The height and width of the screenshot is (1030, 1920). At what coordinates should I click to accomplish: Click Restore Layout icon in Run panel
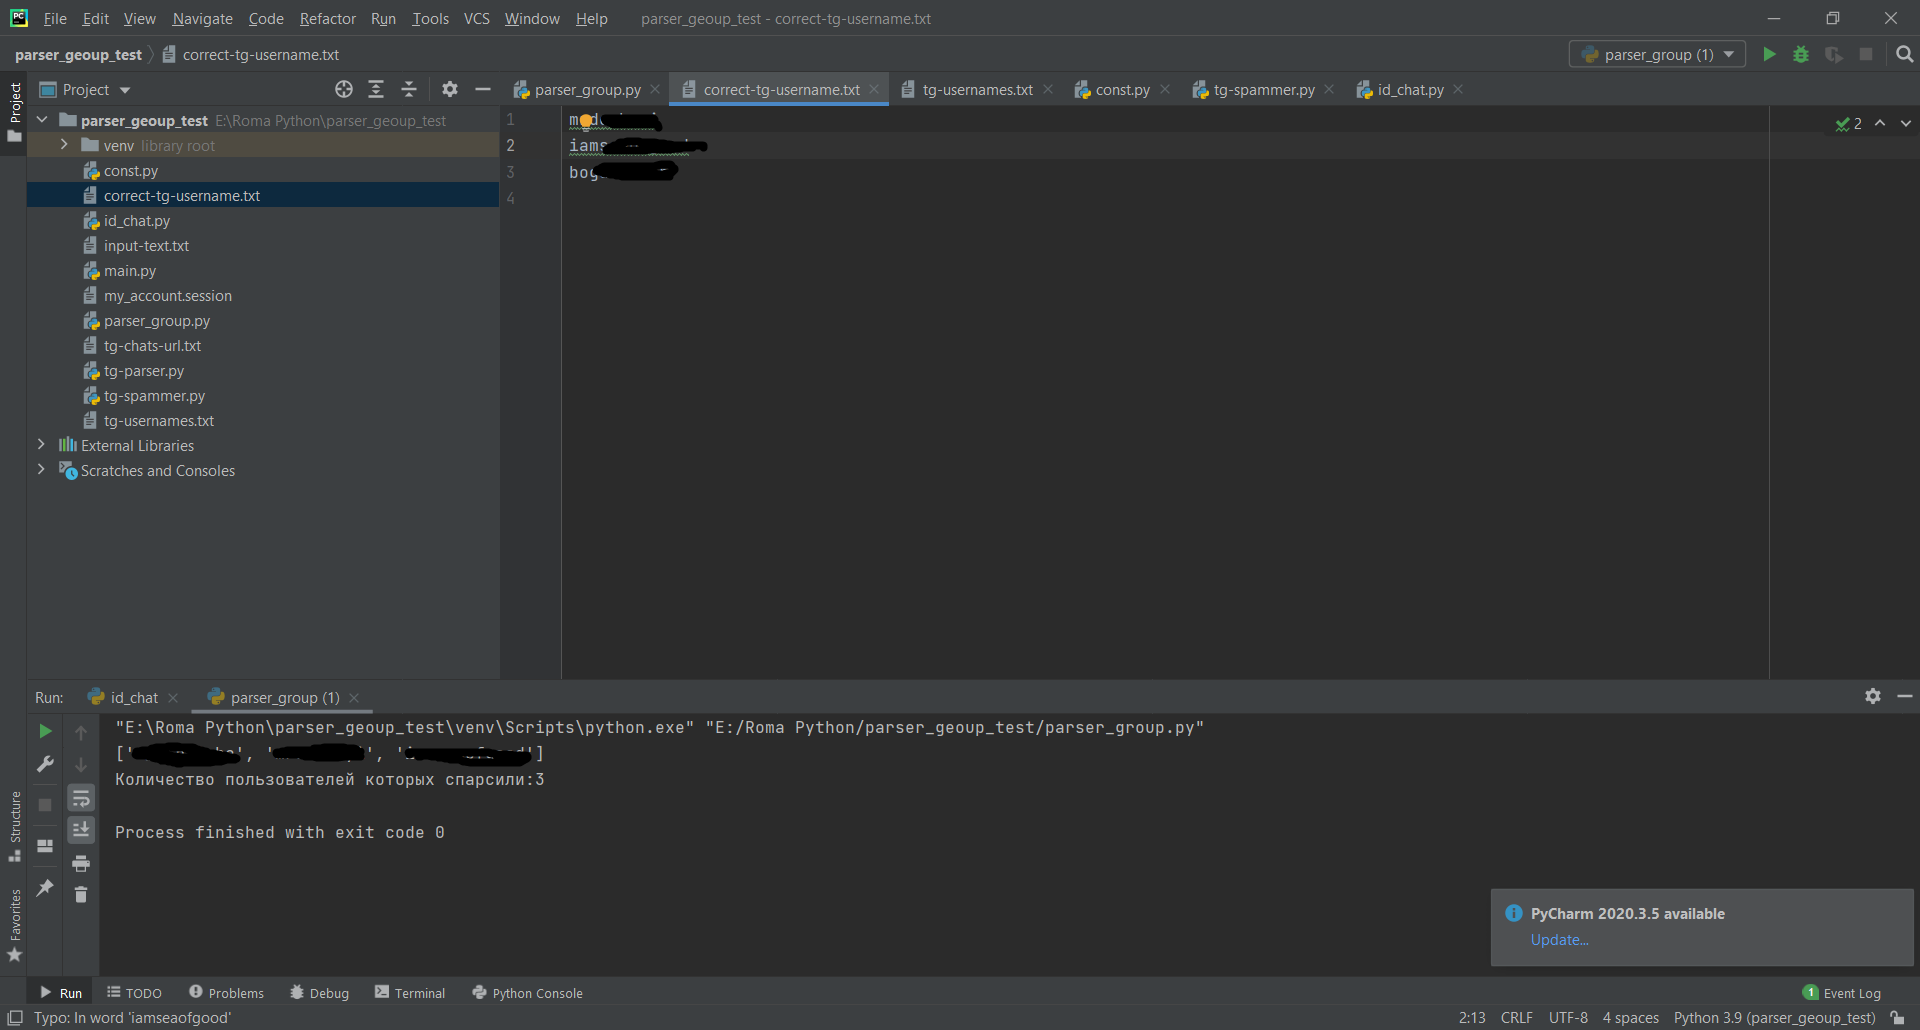click(x=45, y=846)
